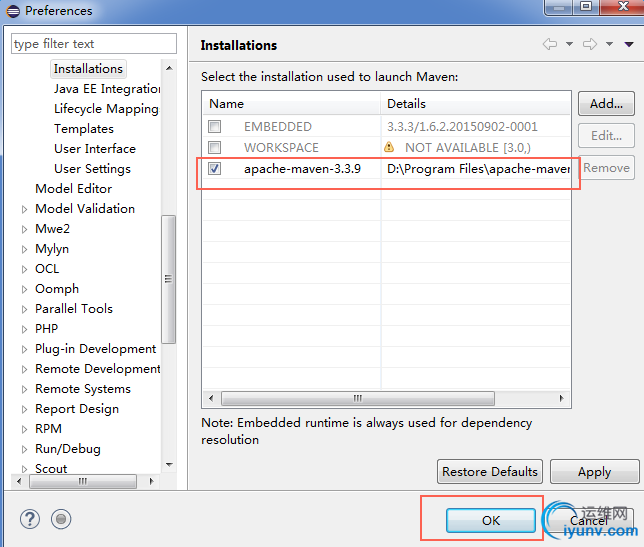Expand the Mwe2 tree node
Screen dimensions: 644x547
coord(24,229)
